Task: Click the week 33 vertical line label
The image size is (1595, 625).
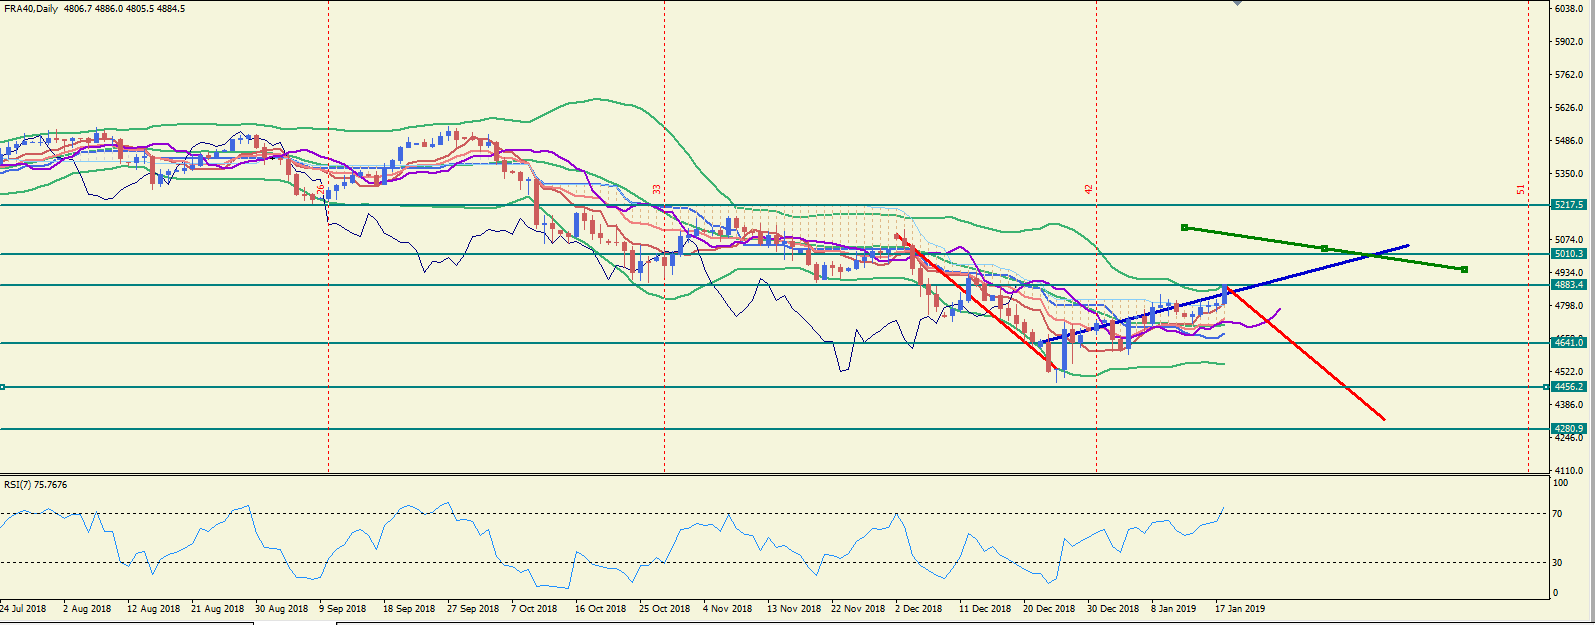Action: coord(657,188)
